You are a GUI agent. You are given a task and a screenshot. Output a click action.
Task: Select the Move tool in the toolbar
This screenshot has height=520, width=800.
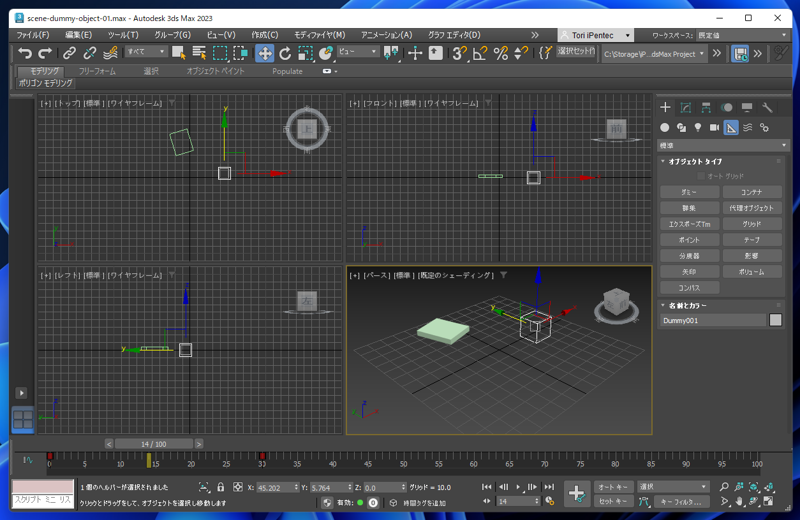(x=264, y=53)
